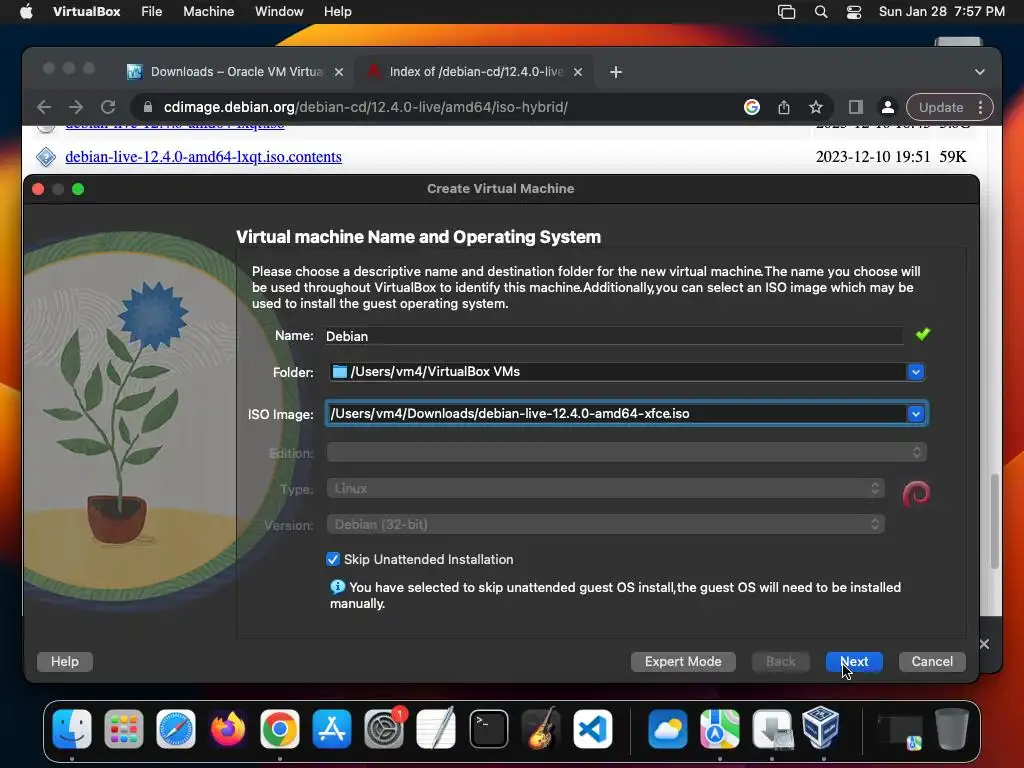Open Launchpad from the dock

click(123, 728)
